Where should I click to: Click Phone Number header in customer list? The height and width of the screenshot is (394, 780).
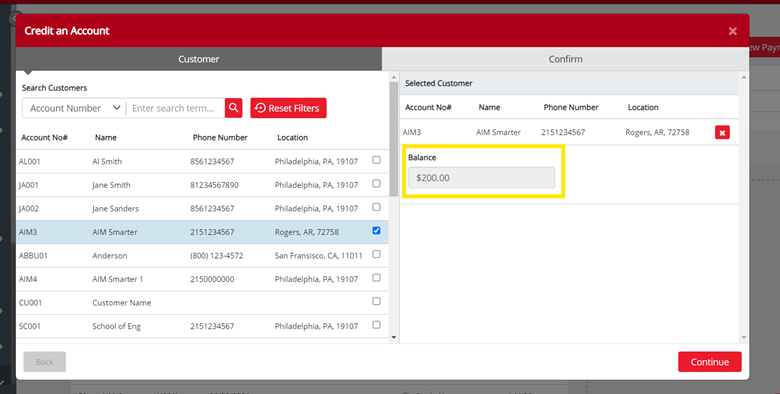click(x=220, y=137)
